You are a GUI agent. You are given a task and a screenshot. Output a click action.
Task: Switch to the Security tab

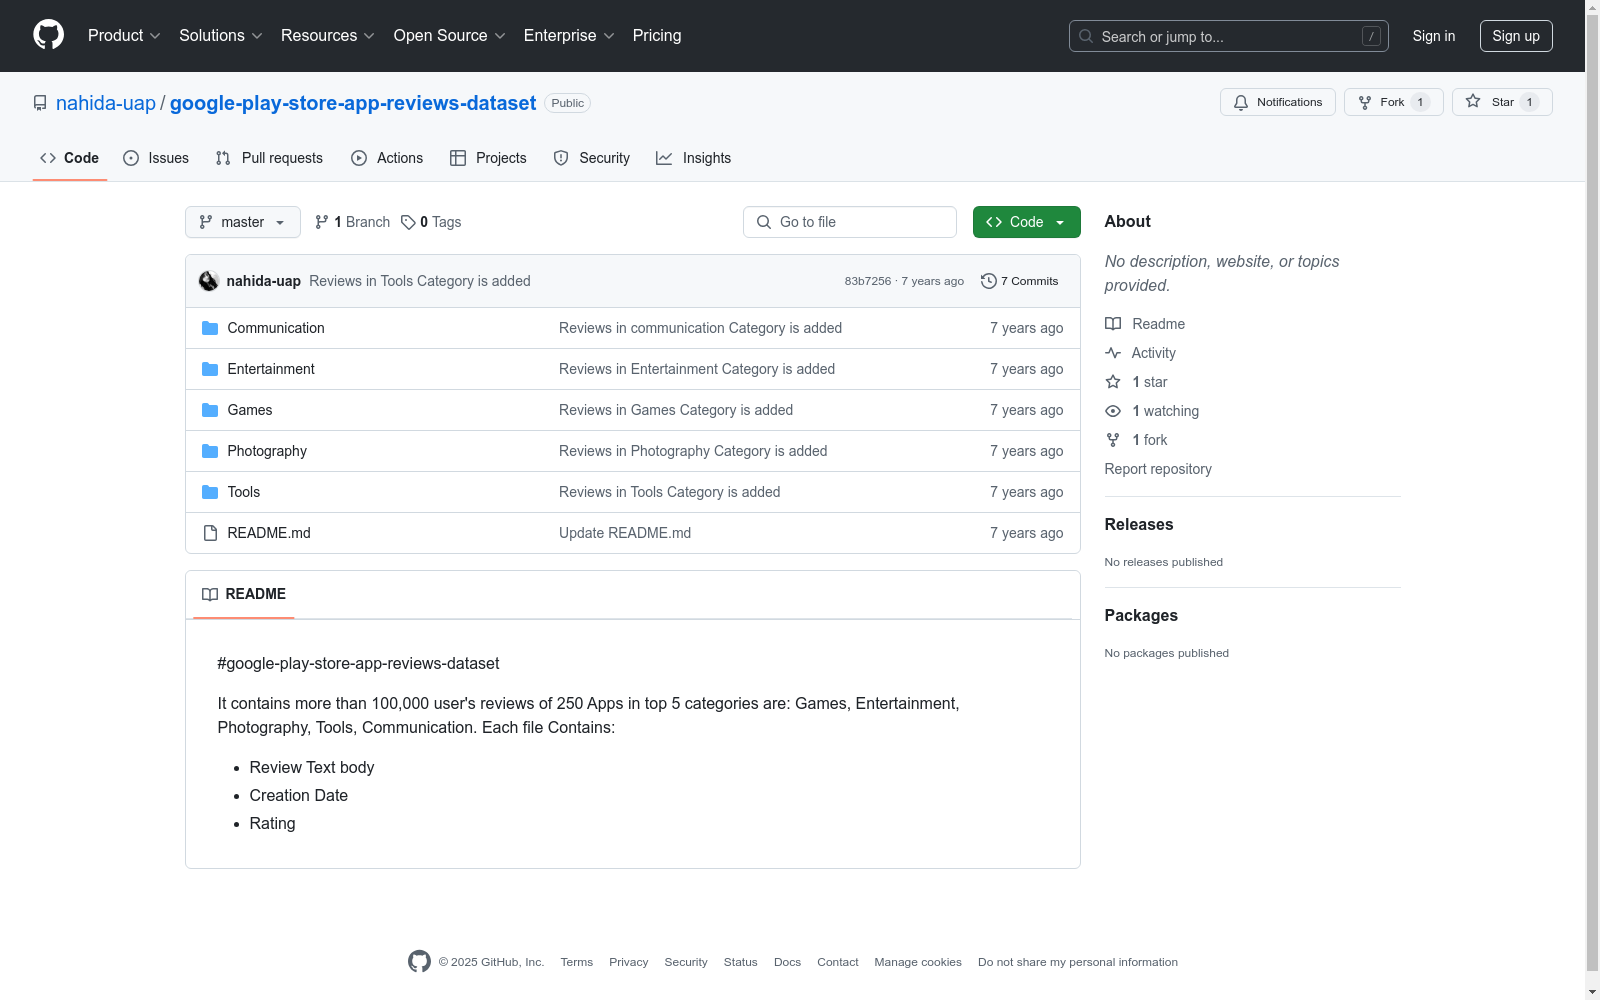592,158
